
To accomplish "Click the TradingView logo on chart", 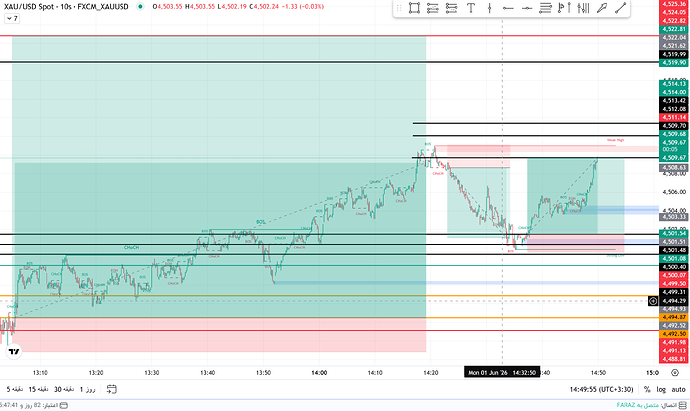I will click(14, 352).
